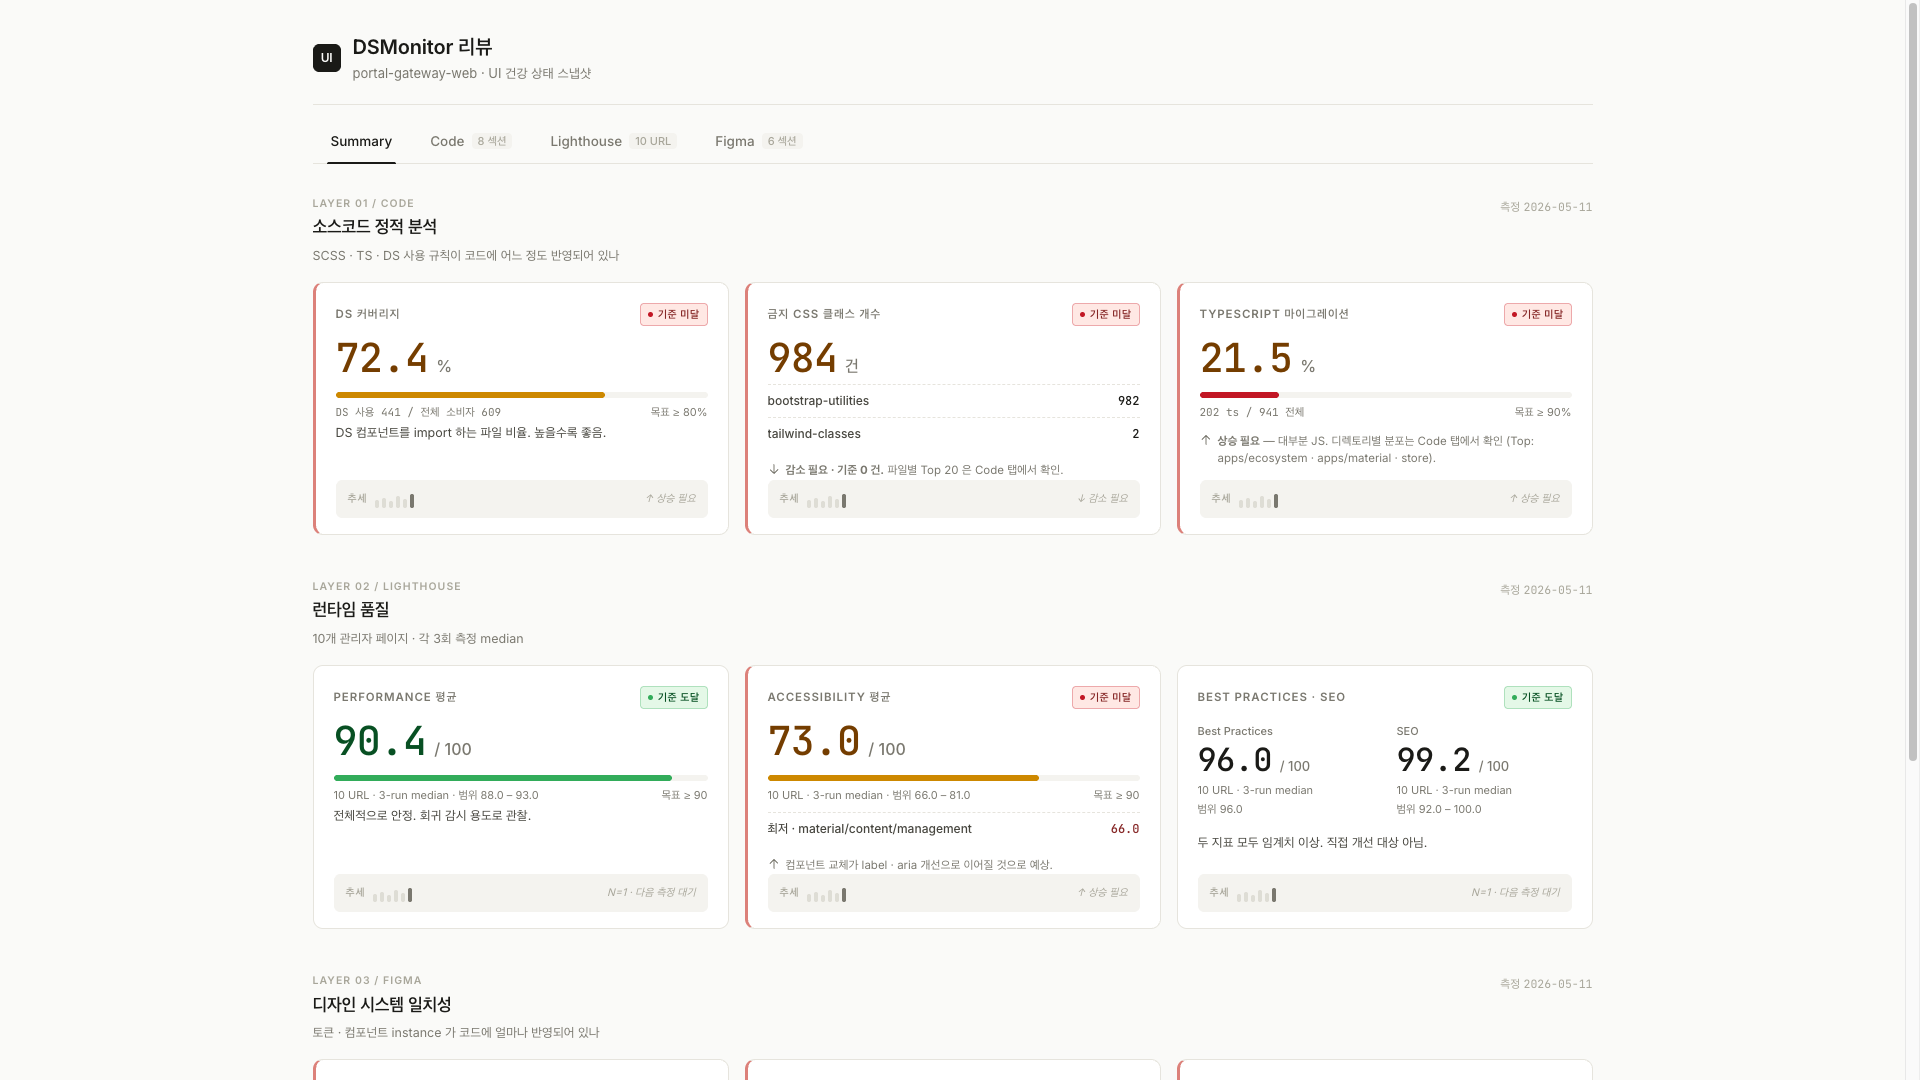
Task: Click the 202 ts / 941 전체 text
Action: coord(1252,412)
